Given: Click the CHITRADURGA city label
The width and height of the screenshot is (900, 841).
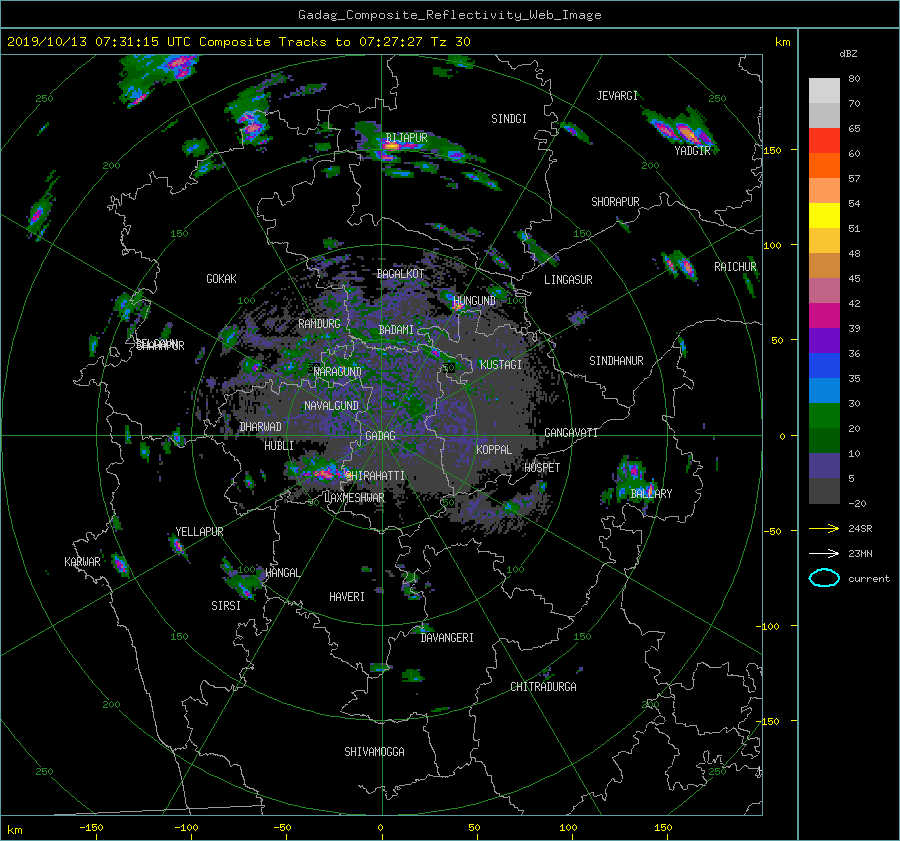Looking at the screenshot, I should (x=543, y=687).
